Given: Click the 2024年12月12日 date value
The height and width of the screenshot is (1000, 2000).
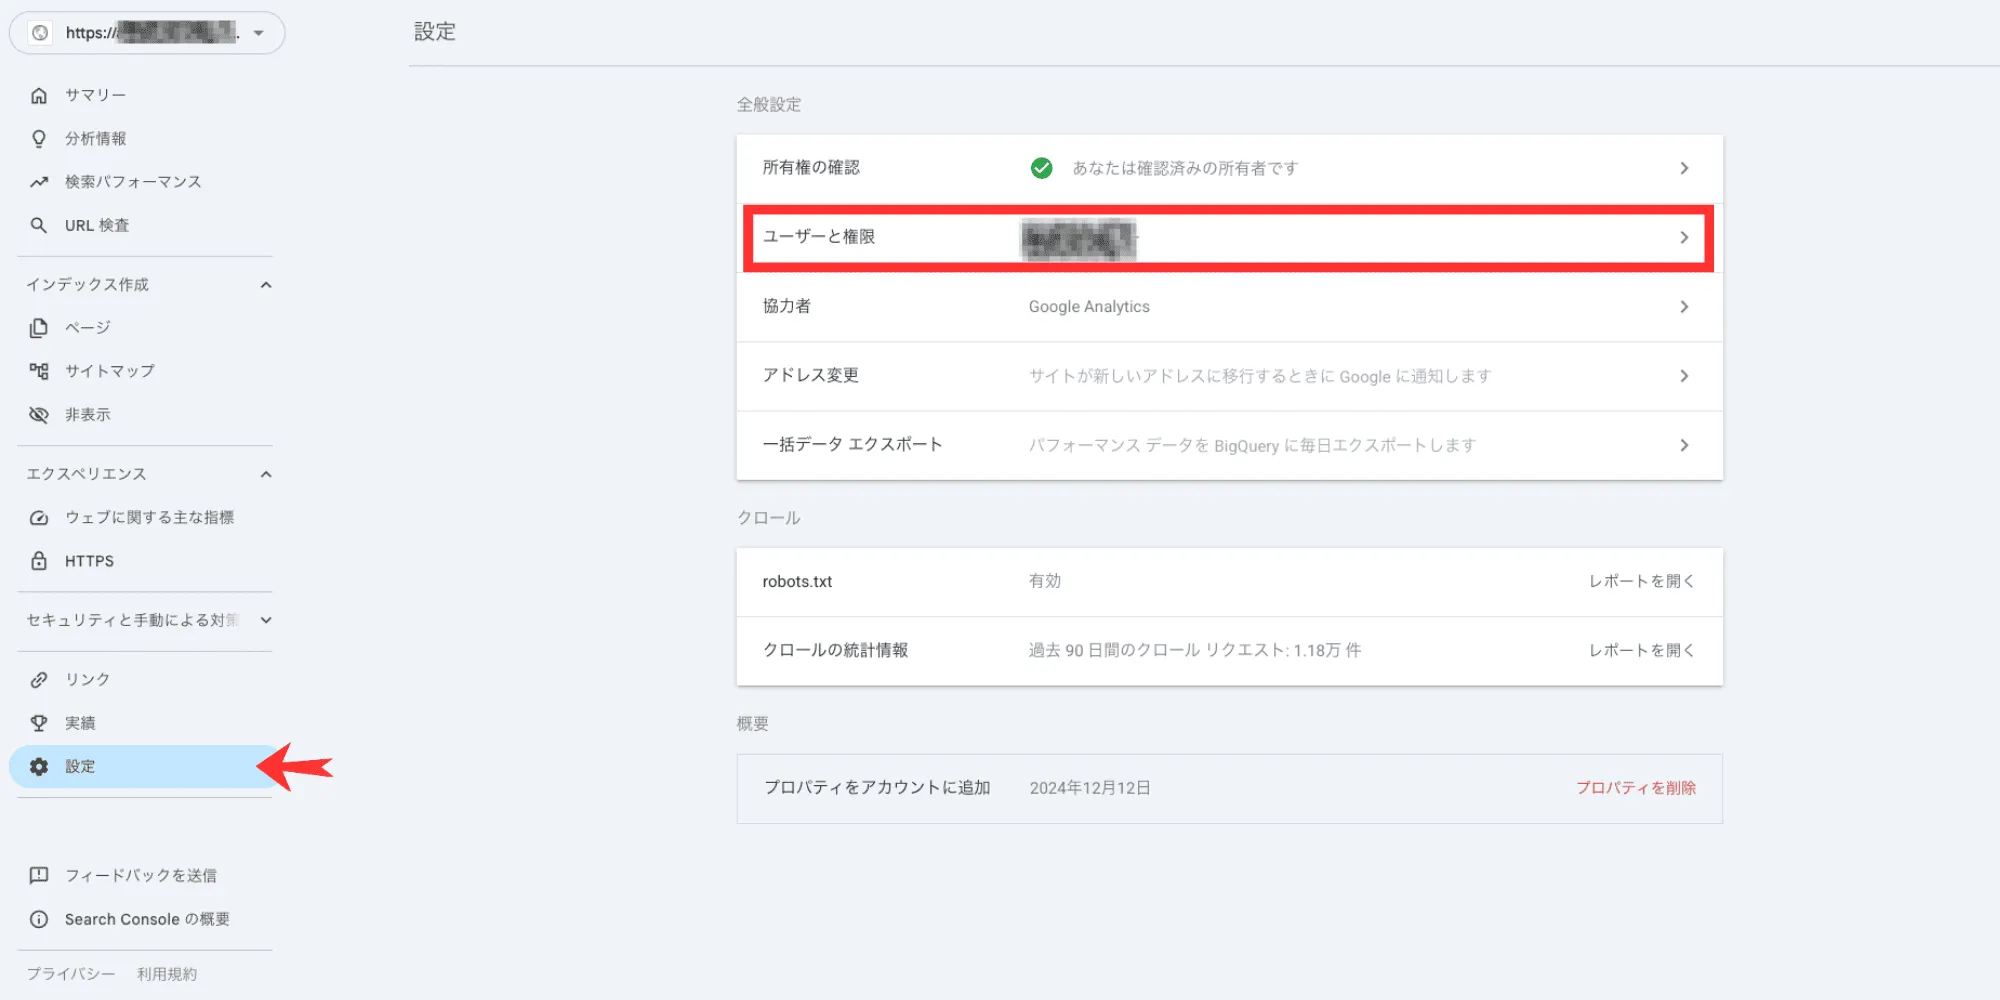Looking at the screenshot, I should tap(1090, 788).
